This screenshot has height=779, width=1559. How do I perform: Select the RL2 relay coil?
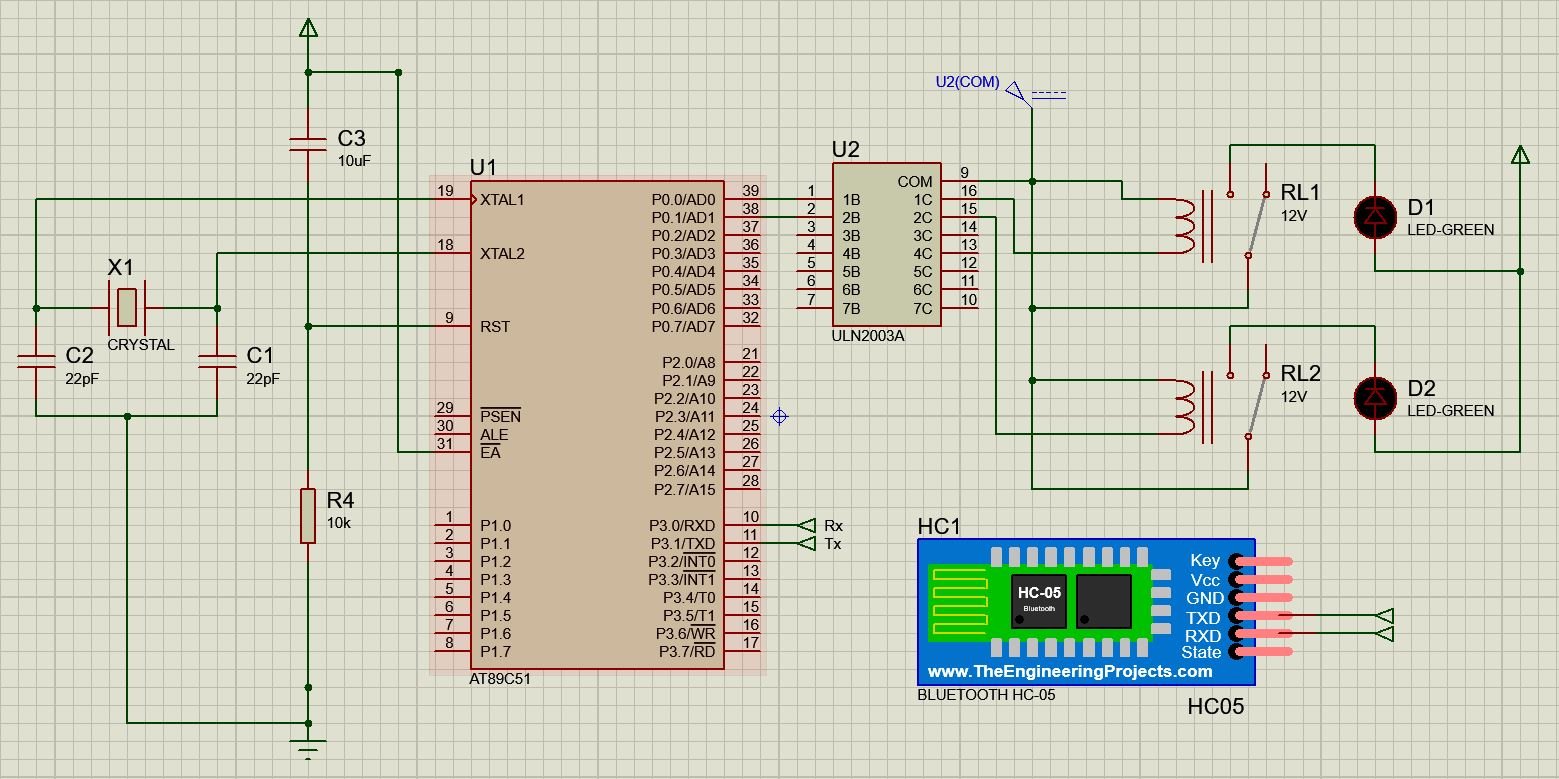tap(1184, 407)
